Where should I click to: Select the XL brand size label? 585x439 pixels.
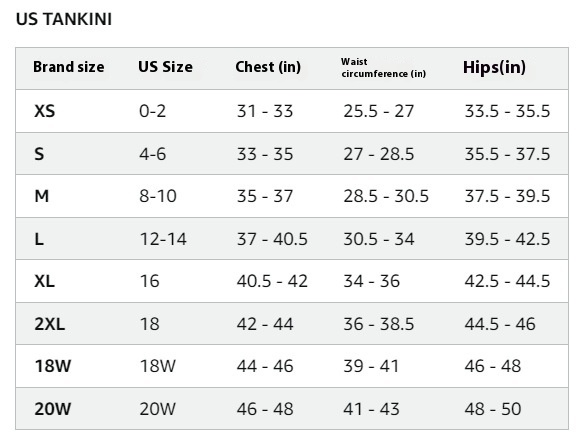pos(44,281)
